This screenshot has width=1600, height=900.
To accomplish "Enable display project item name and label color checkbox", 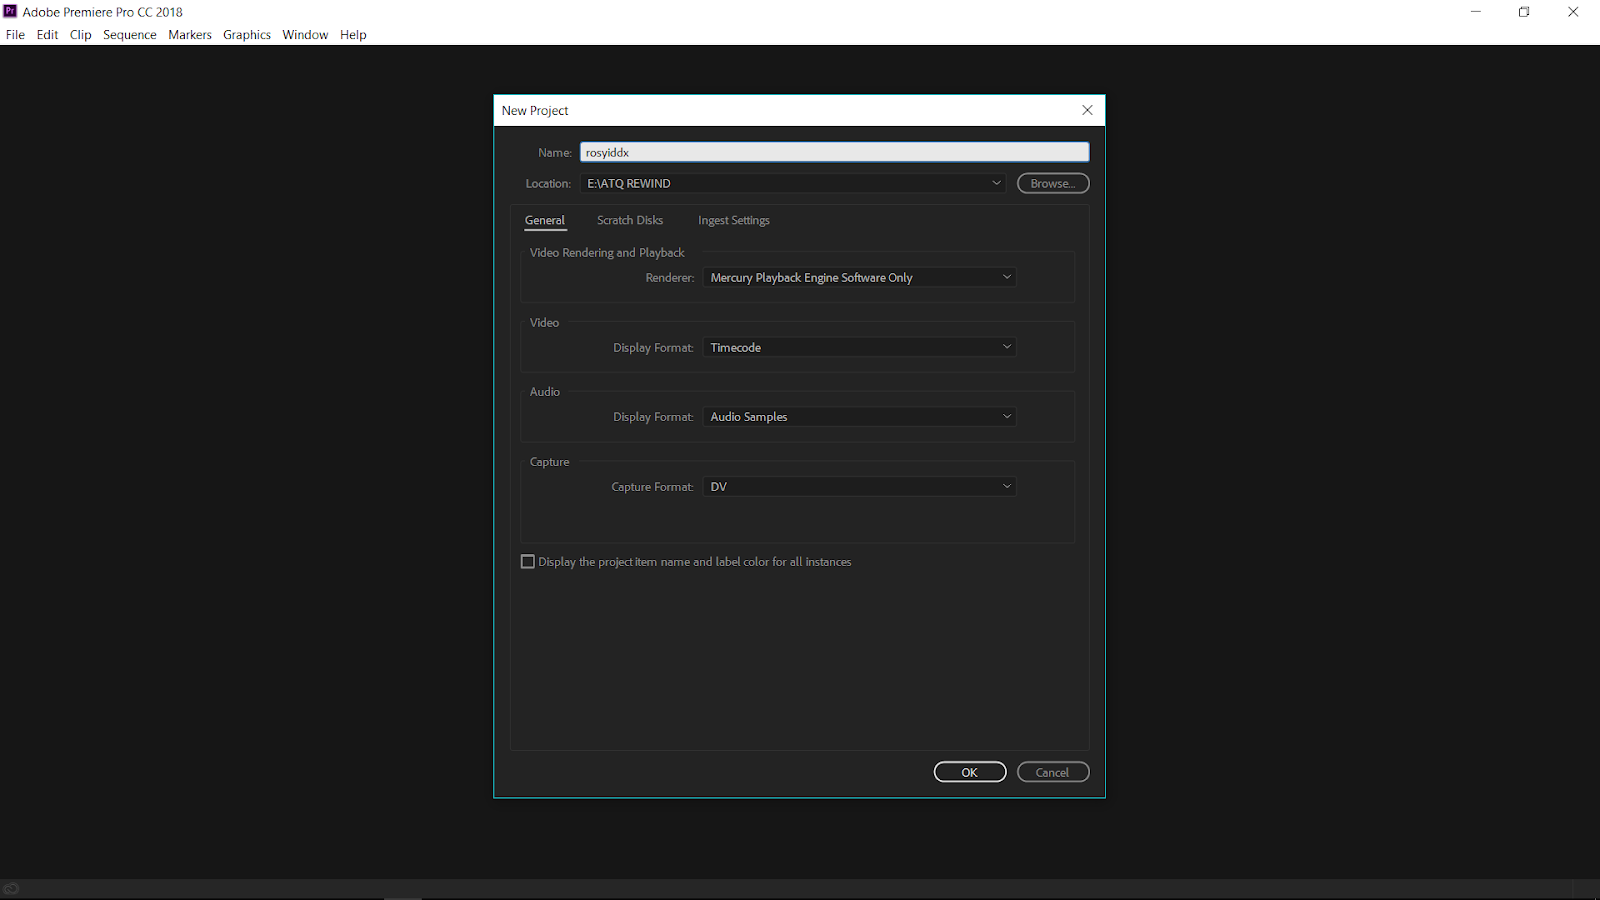I will (528, 562).
